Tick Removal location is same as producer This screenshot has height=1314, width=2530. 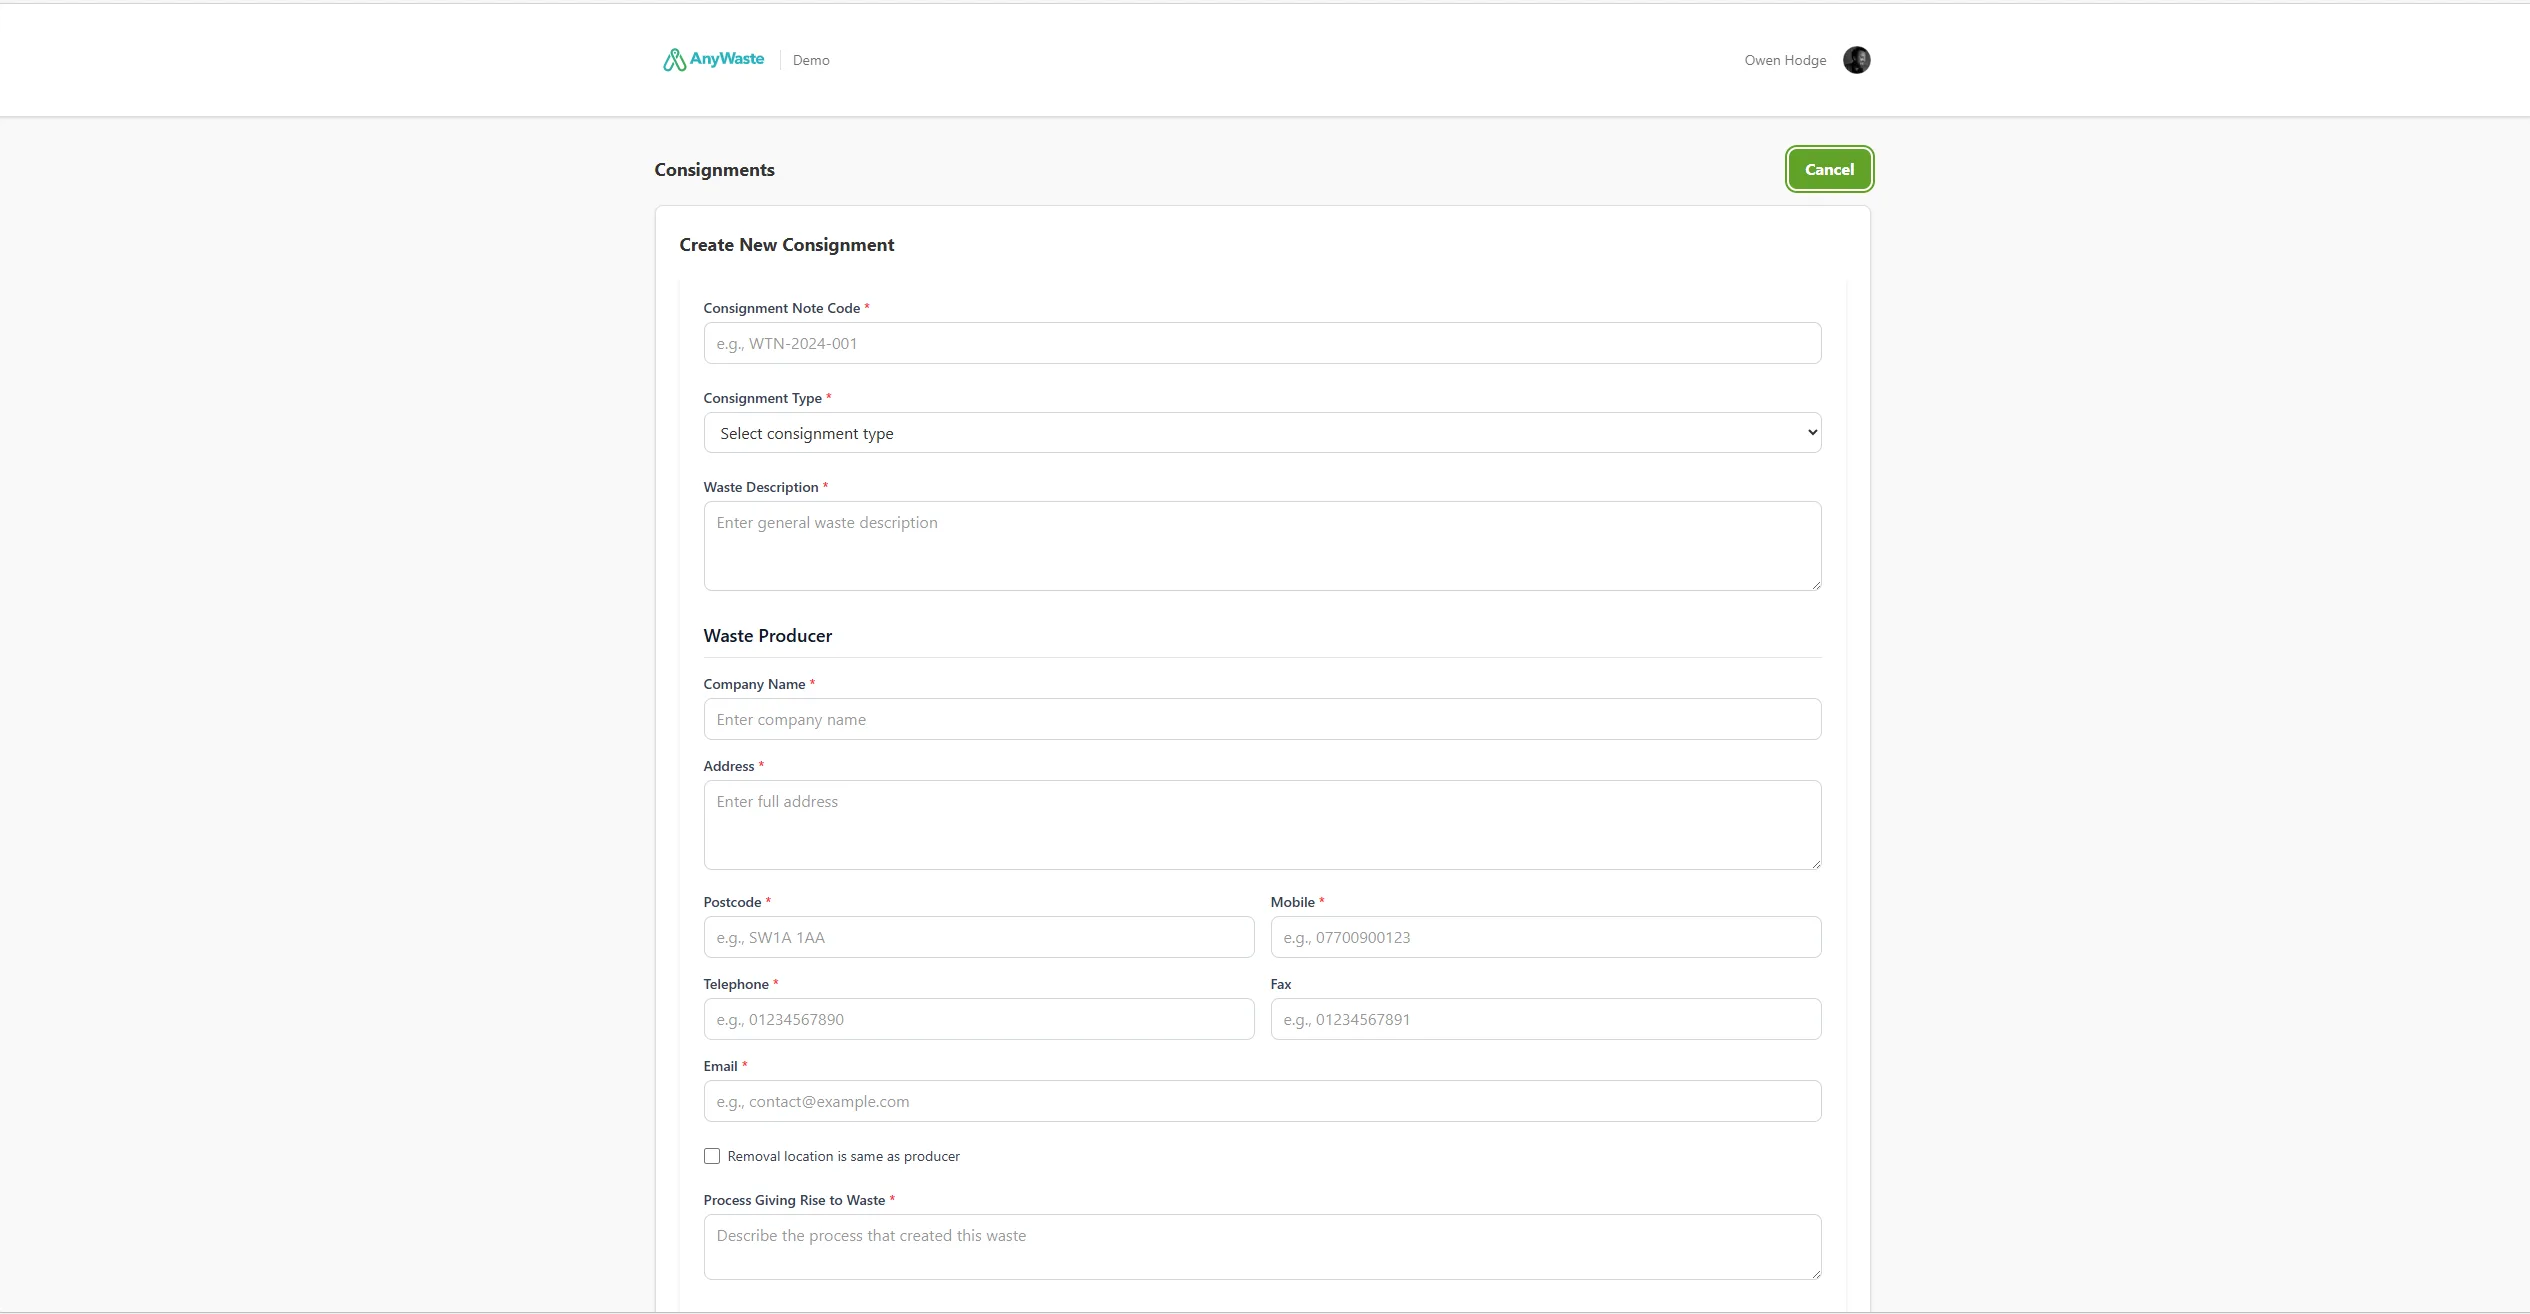[712, 1156]
